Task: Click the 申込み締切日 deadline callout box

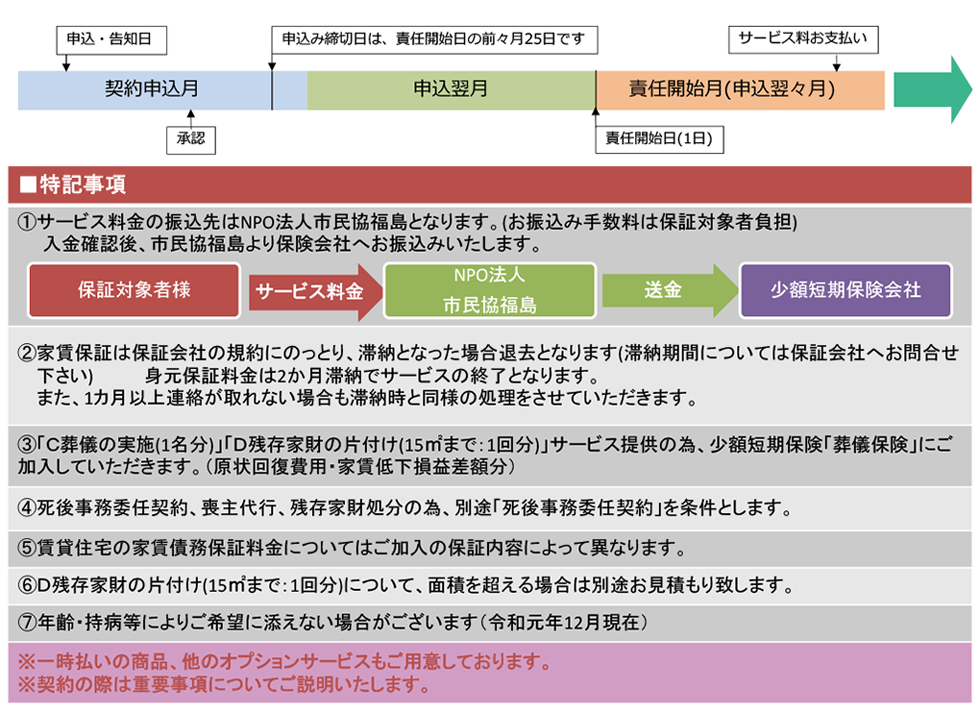Action: (x=434, y=40)
